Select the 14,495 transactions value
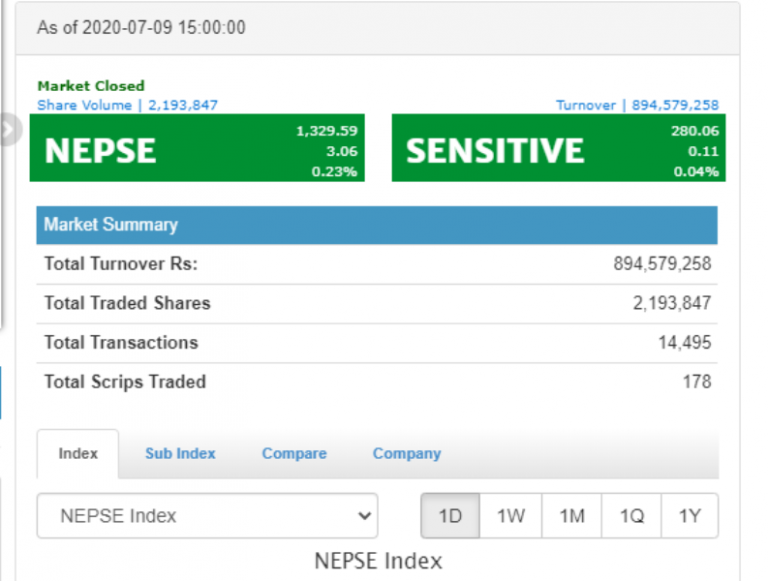This screenshot has width=768, height=581. click(x=684, y=342)
